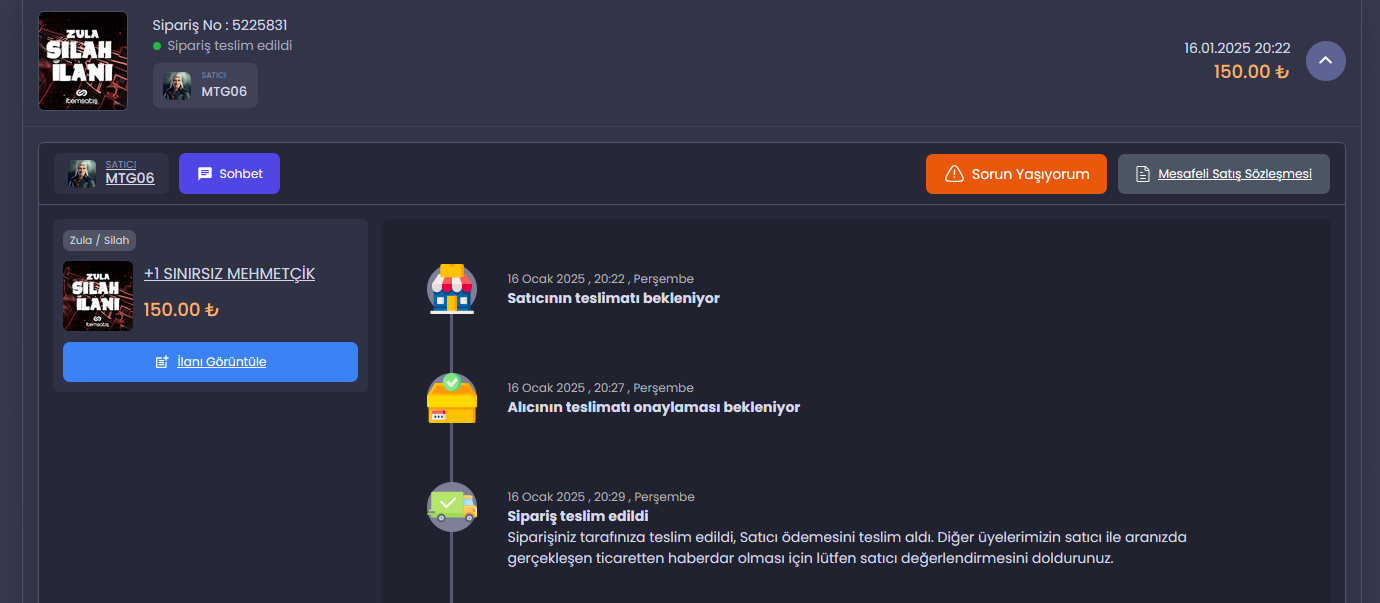
Task: Click the Alıcının teslimatı onaylaması bekleniyor heading
Action: pos(654,407)
